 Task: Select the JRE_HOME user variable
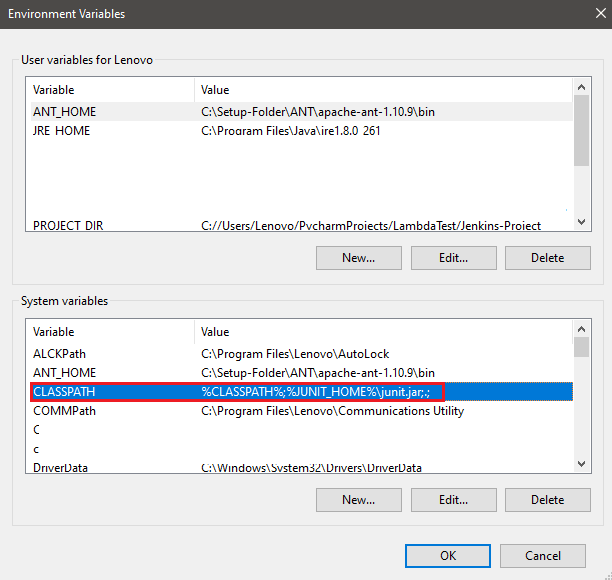62,131
